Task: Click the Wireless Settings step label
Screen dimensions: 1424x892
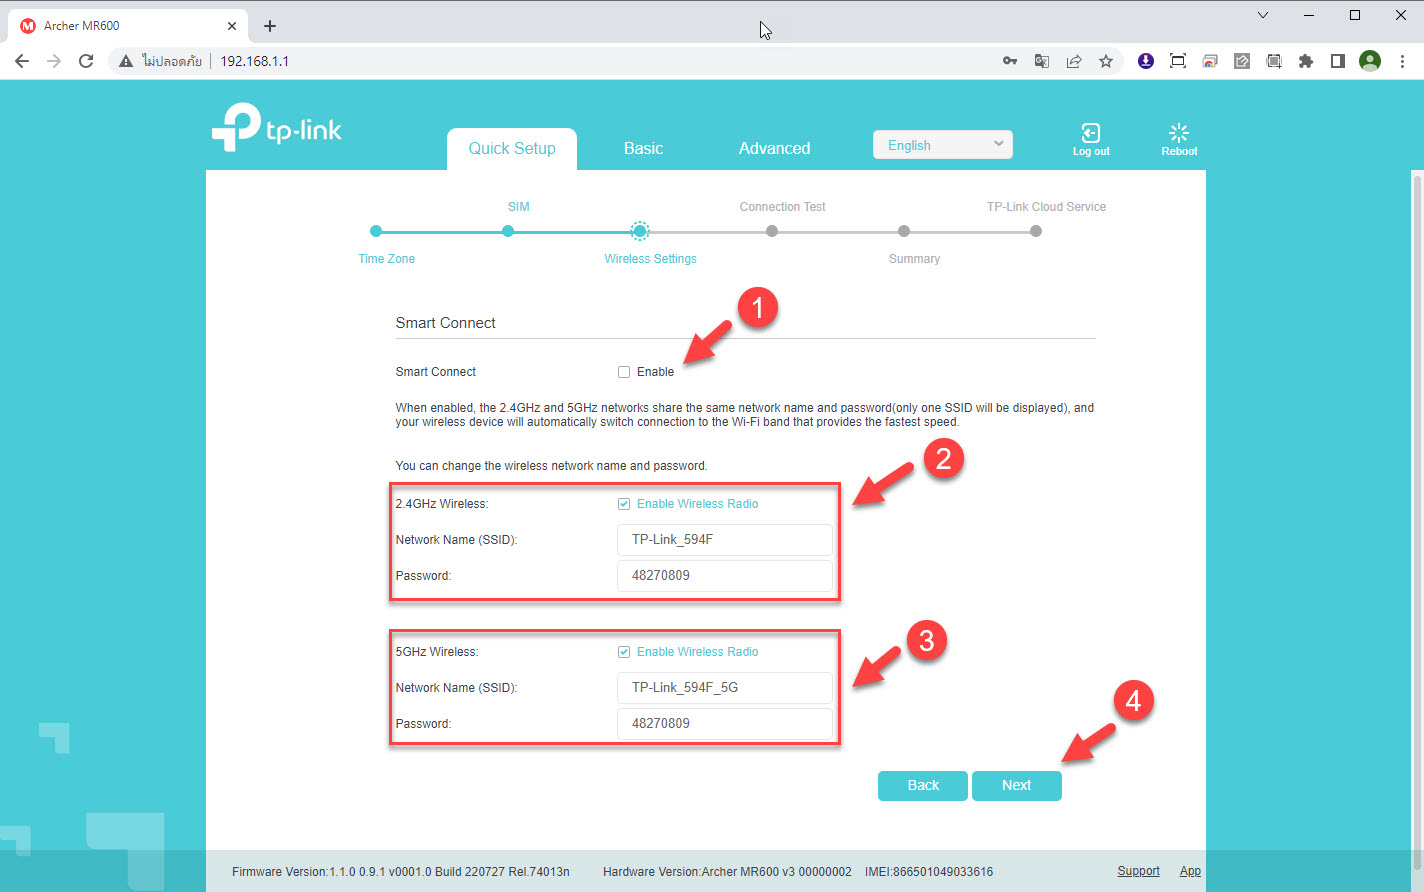Action: point(650,259)
